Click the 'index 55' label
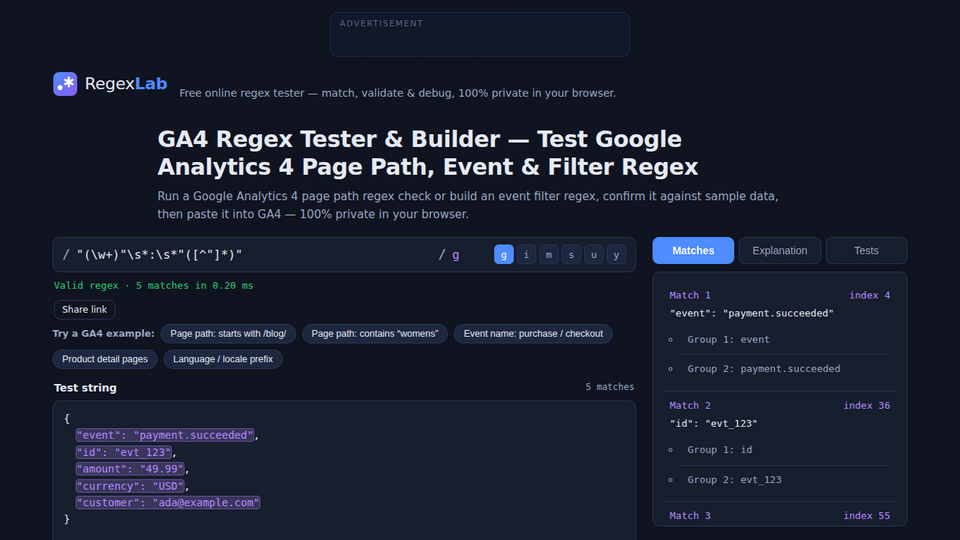The height and width of the screenshot is (540, 960). tap(867, 516)
